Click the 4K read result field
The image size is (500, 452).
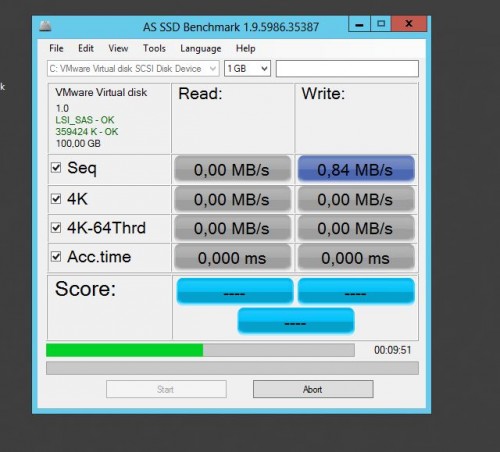click(x=232, y=199)
